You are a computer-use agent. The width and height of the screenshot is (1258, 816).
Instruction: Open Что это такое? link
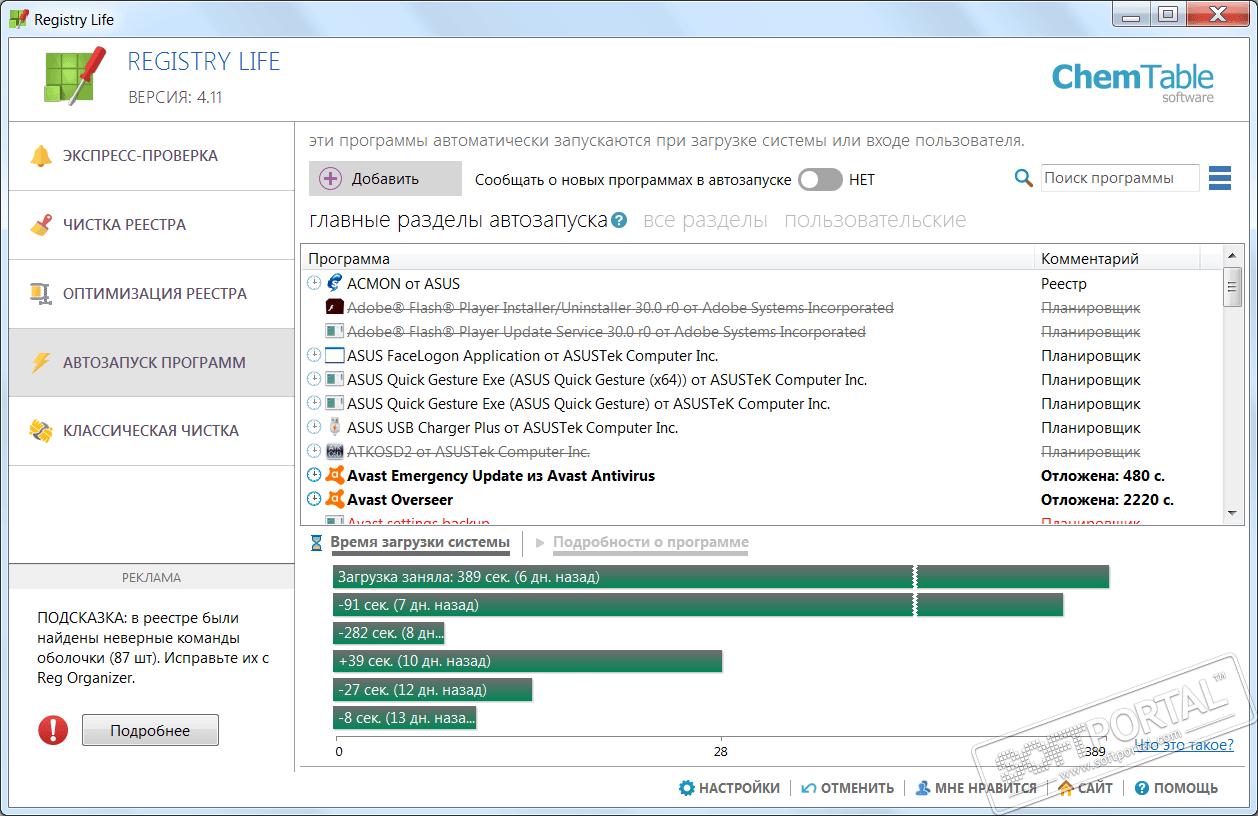(1184, 745)
